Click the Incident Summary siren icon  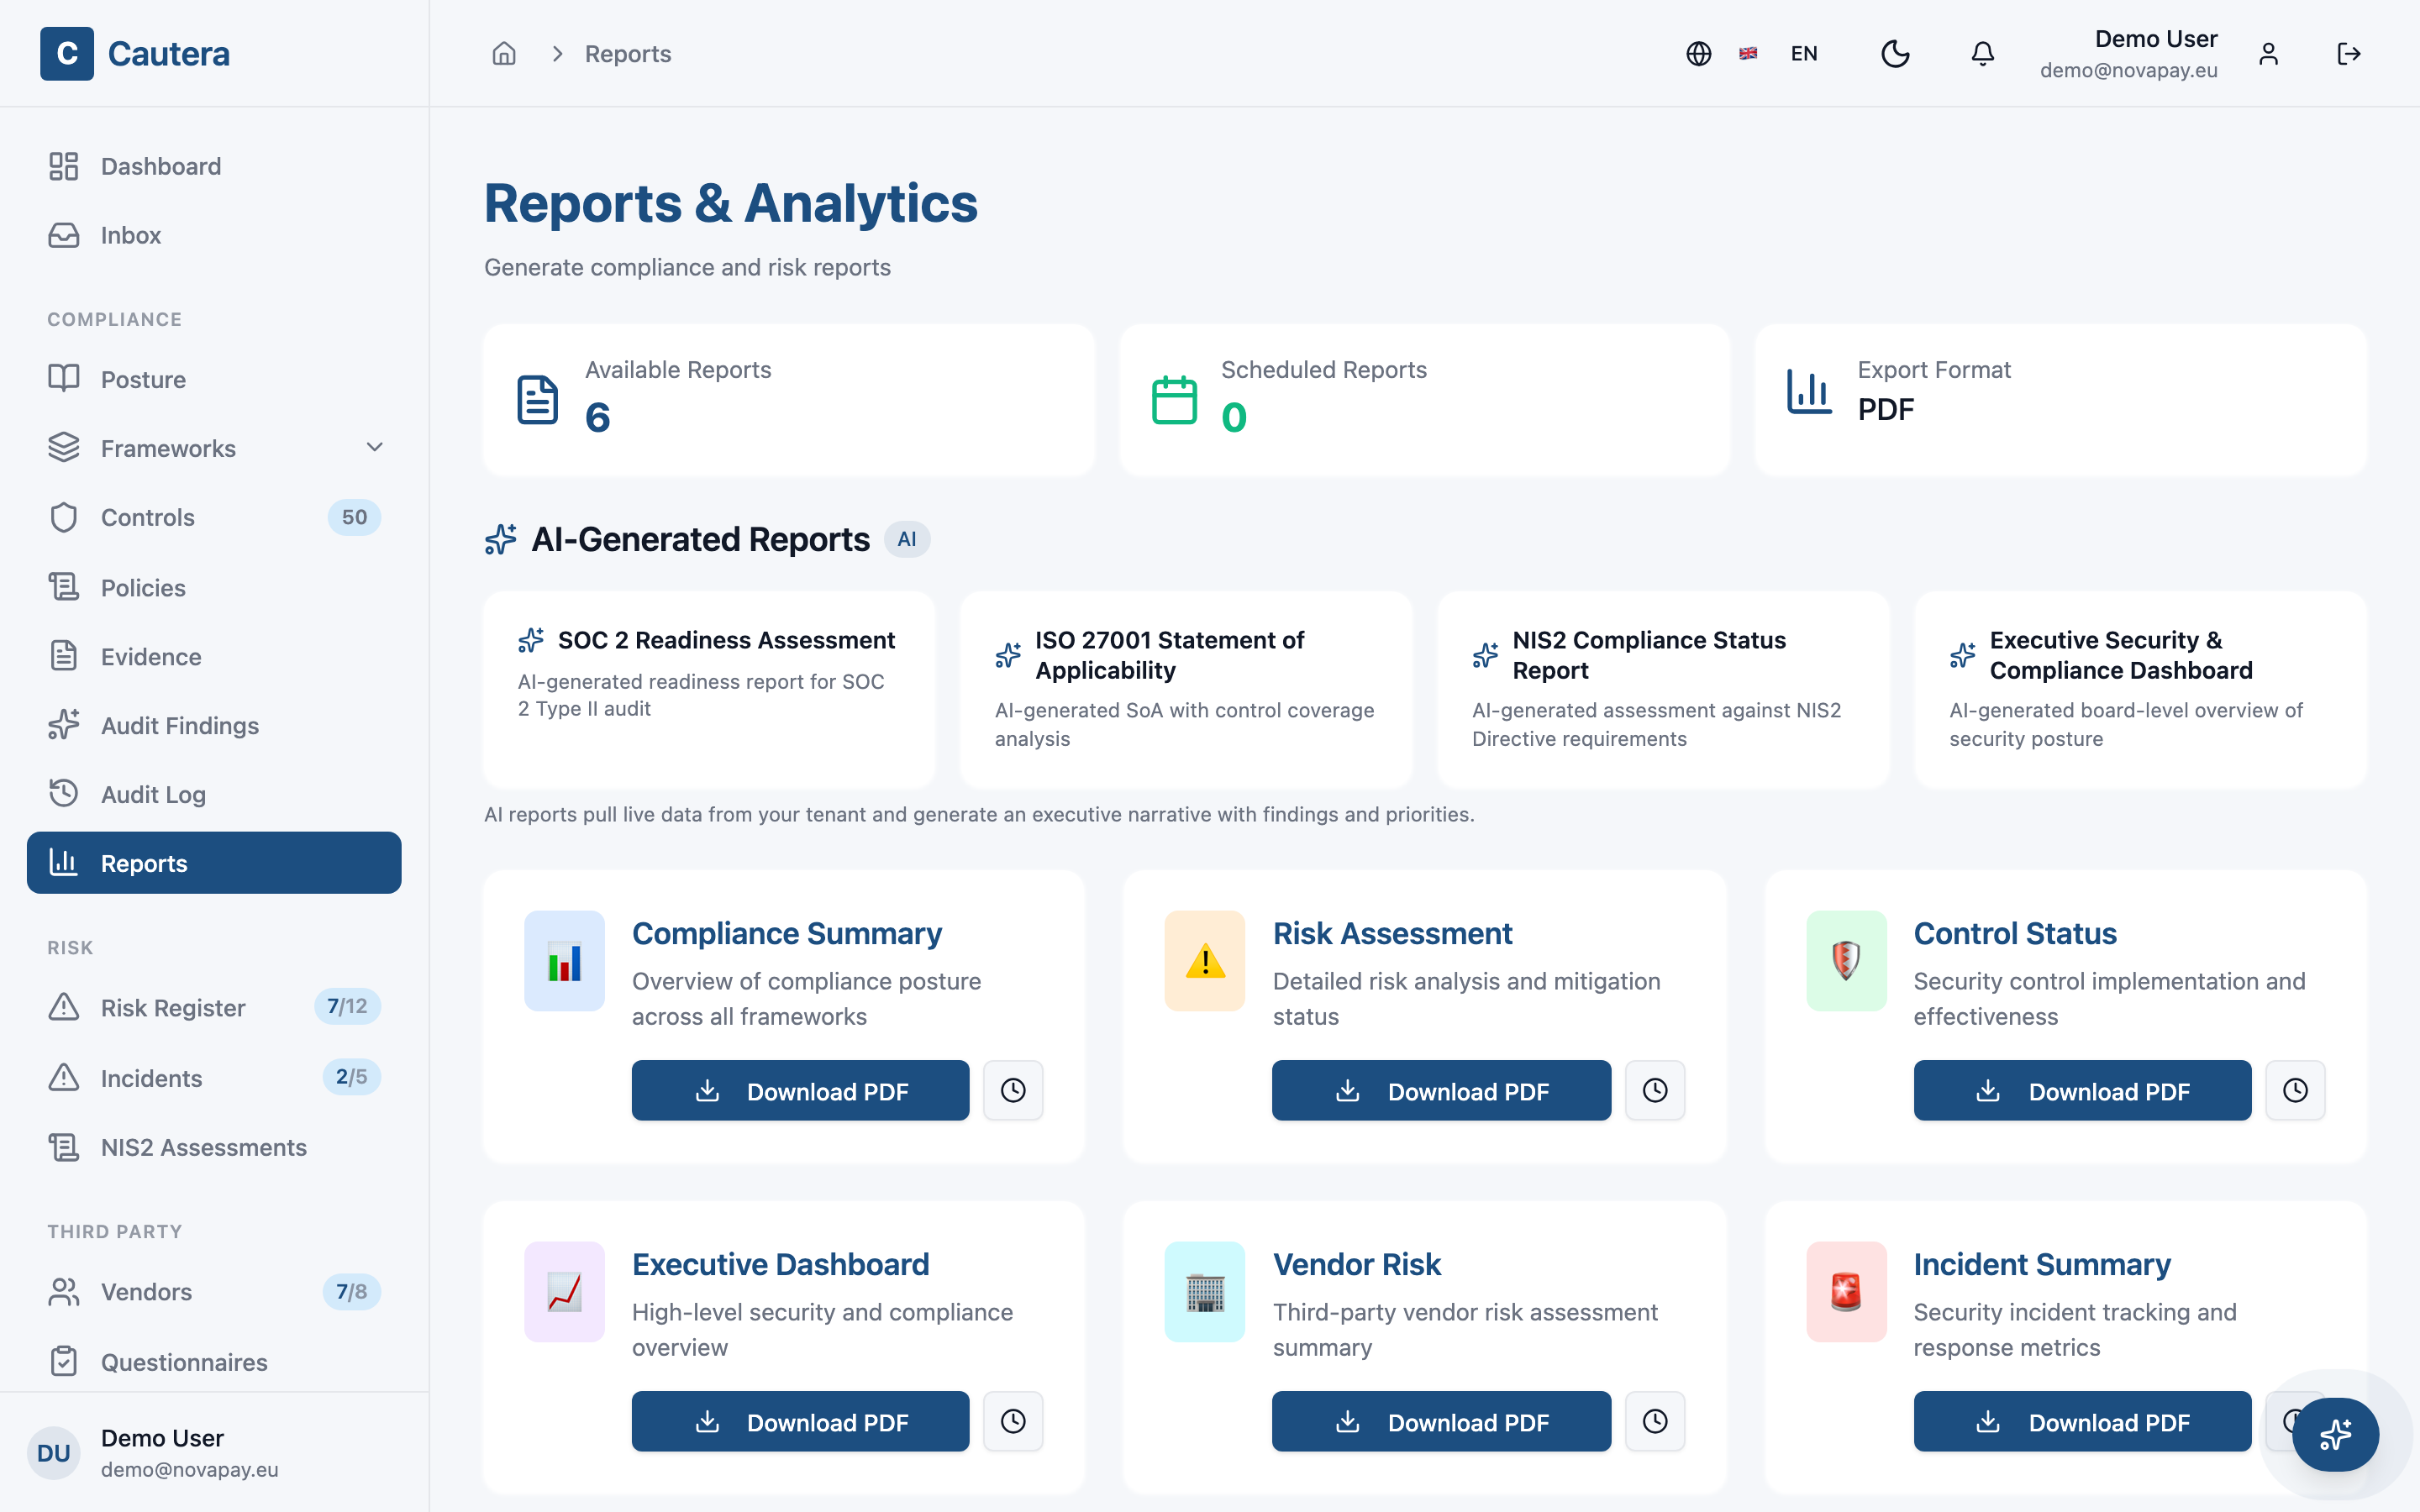(1846, 1292)
